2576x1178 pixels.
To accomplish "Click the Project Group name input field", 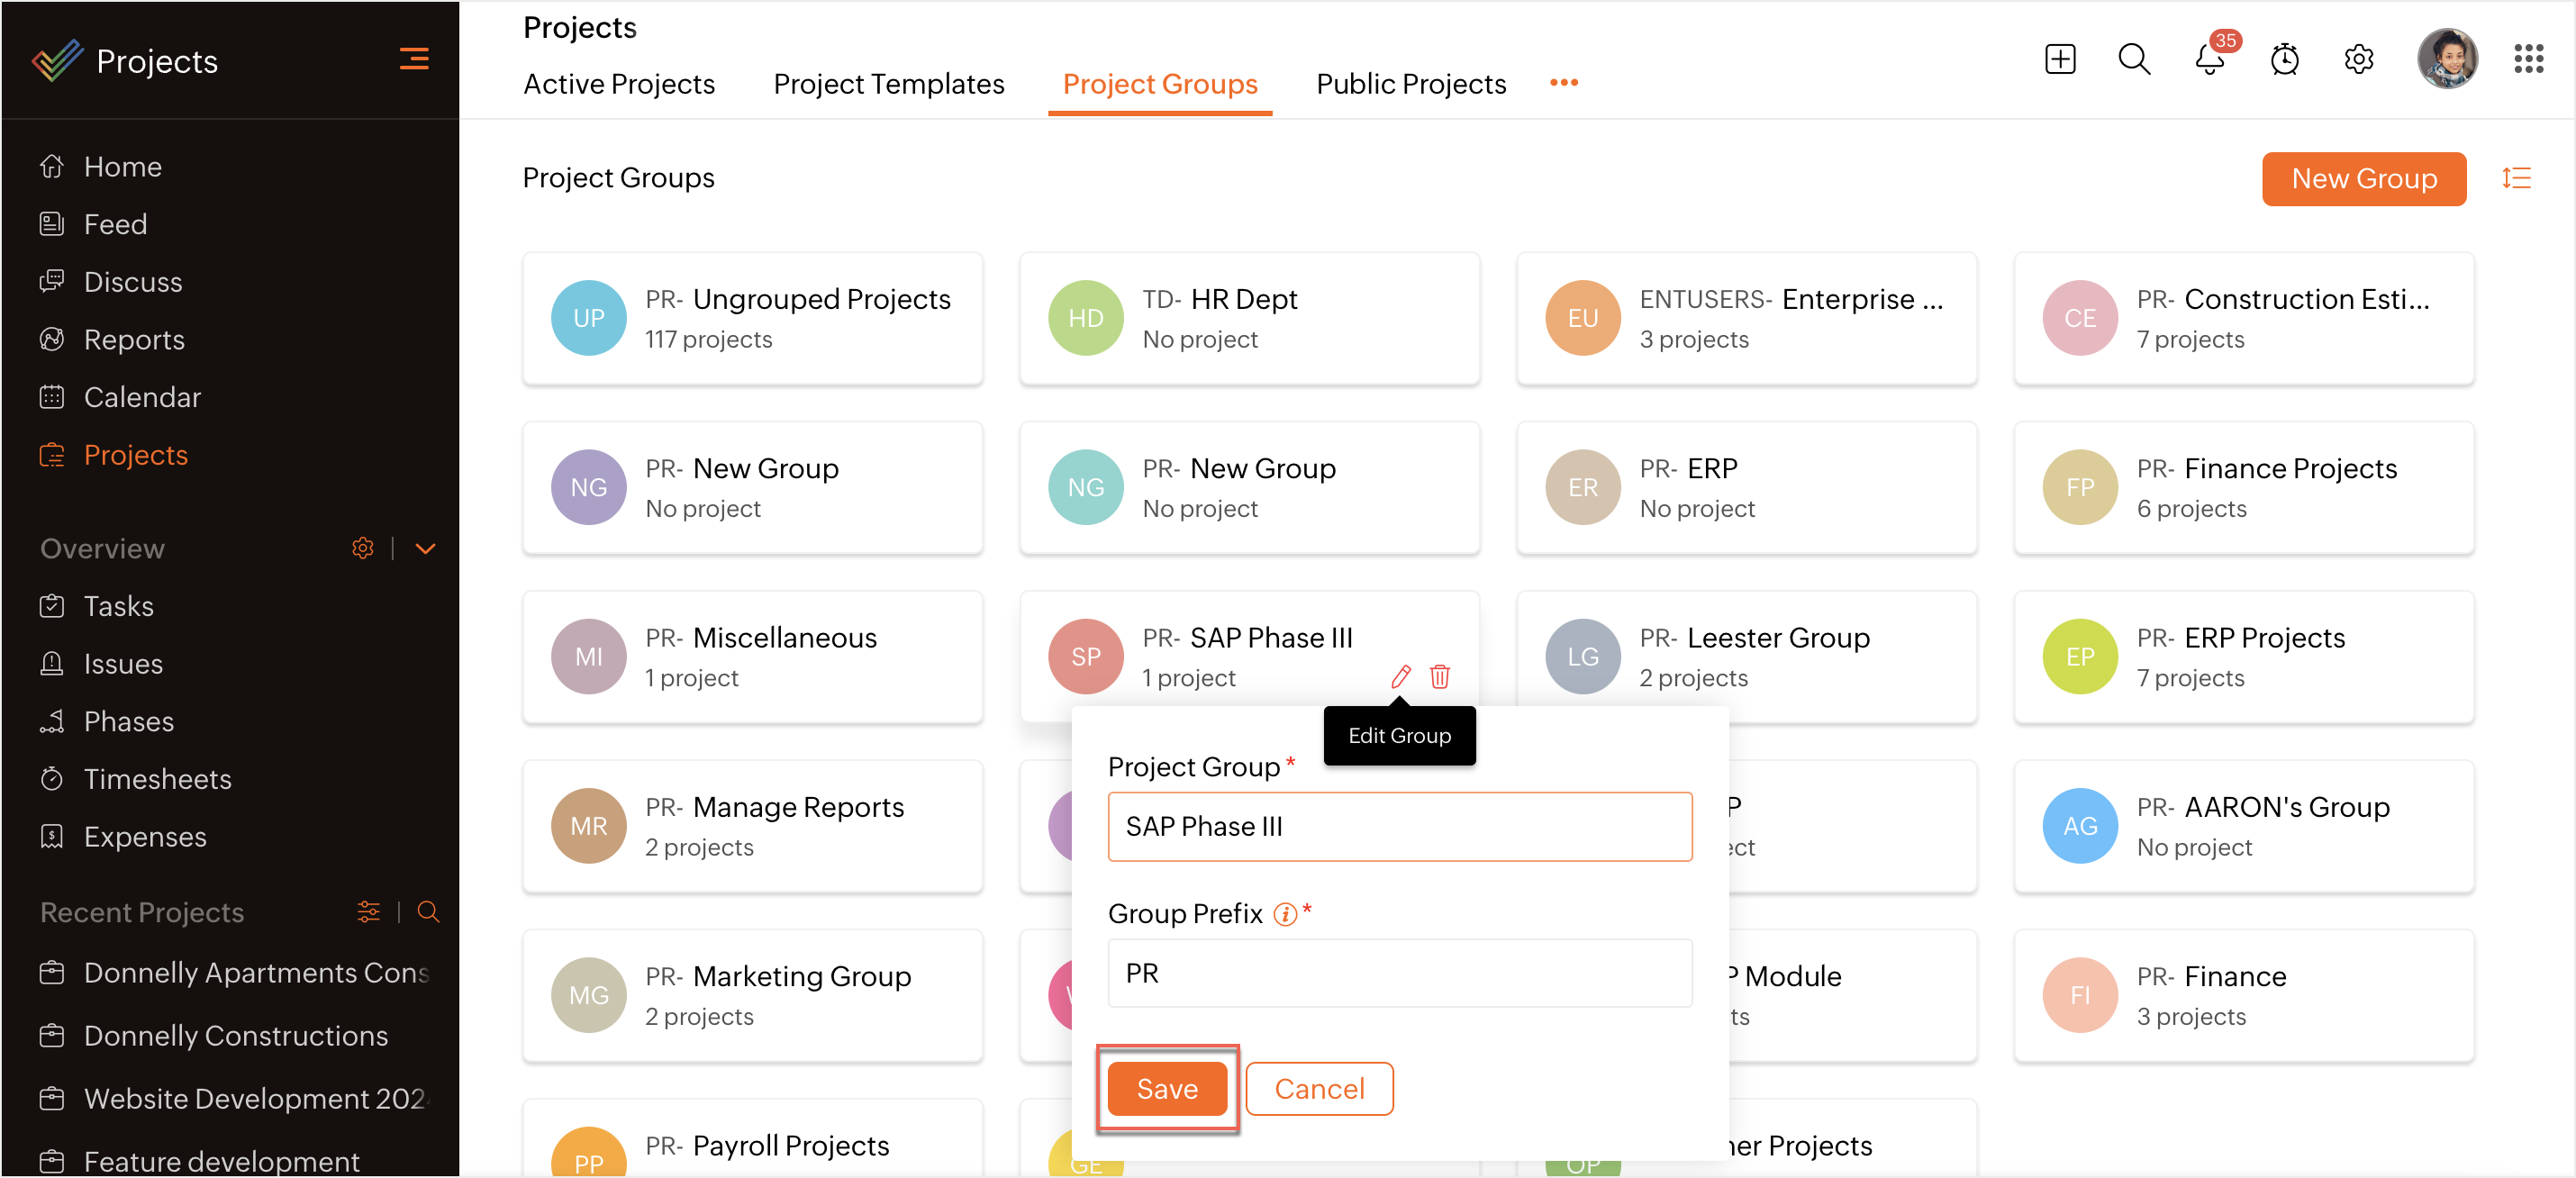I will pyautogui.click(x=1399, y=826).
